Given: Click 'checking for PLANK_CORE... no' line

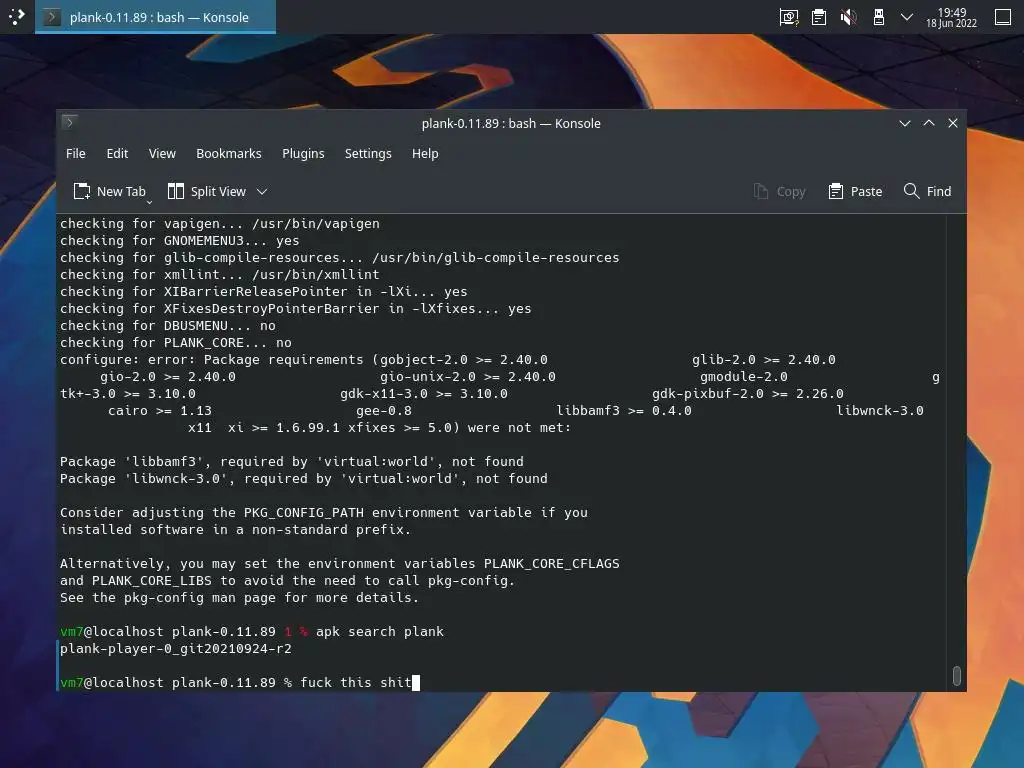Looking at the screenshot, I should click(x=176, y=343).
